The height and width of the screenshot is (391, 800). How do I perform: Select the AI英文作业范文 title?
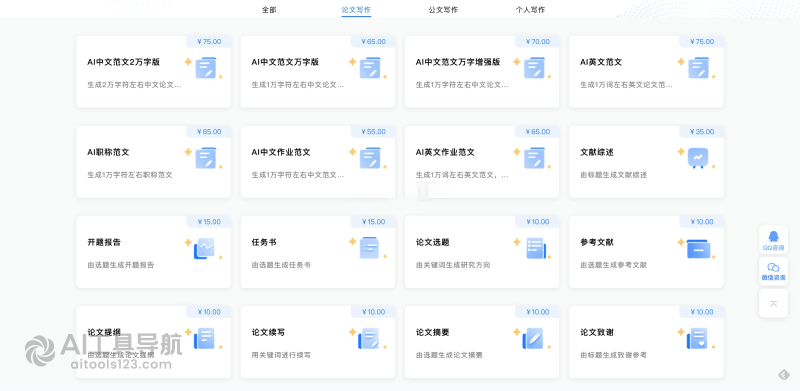pos(445,153)
